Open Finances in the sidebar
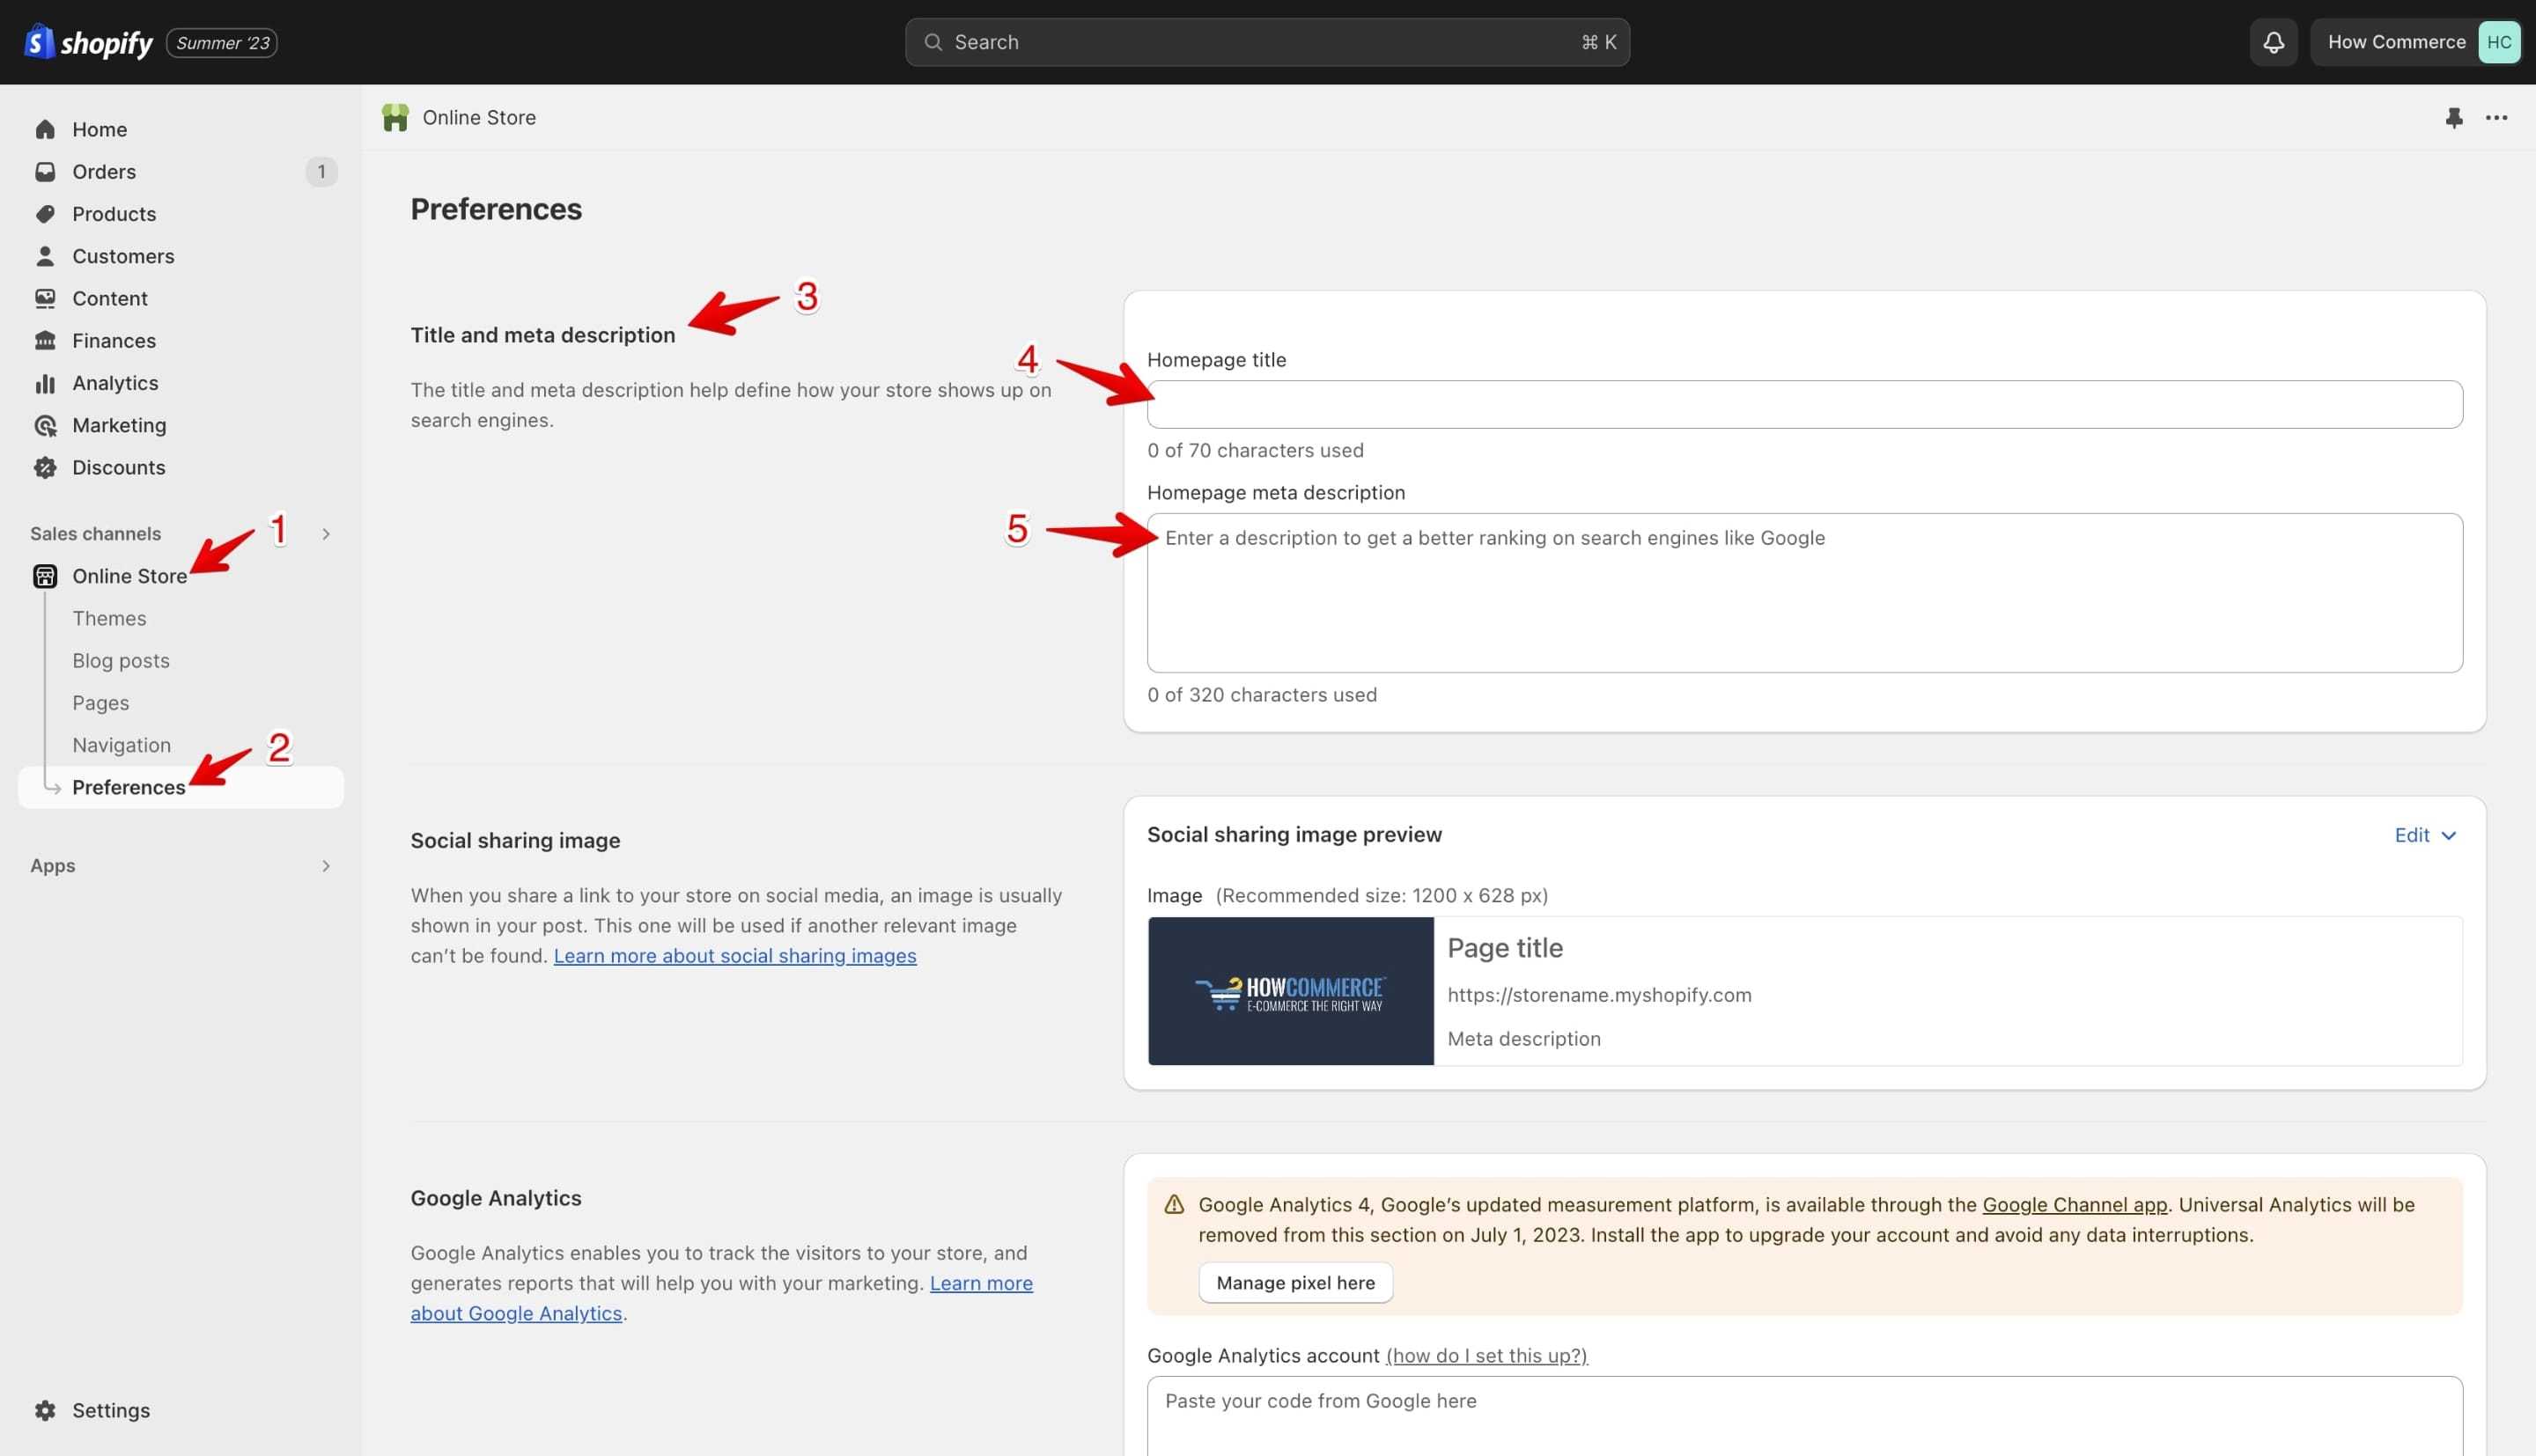2536x1456 pixels. point(181,340)
